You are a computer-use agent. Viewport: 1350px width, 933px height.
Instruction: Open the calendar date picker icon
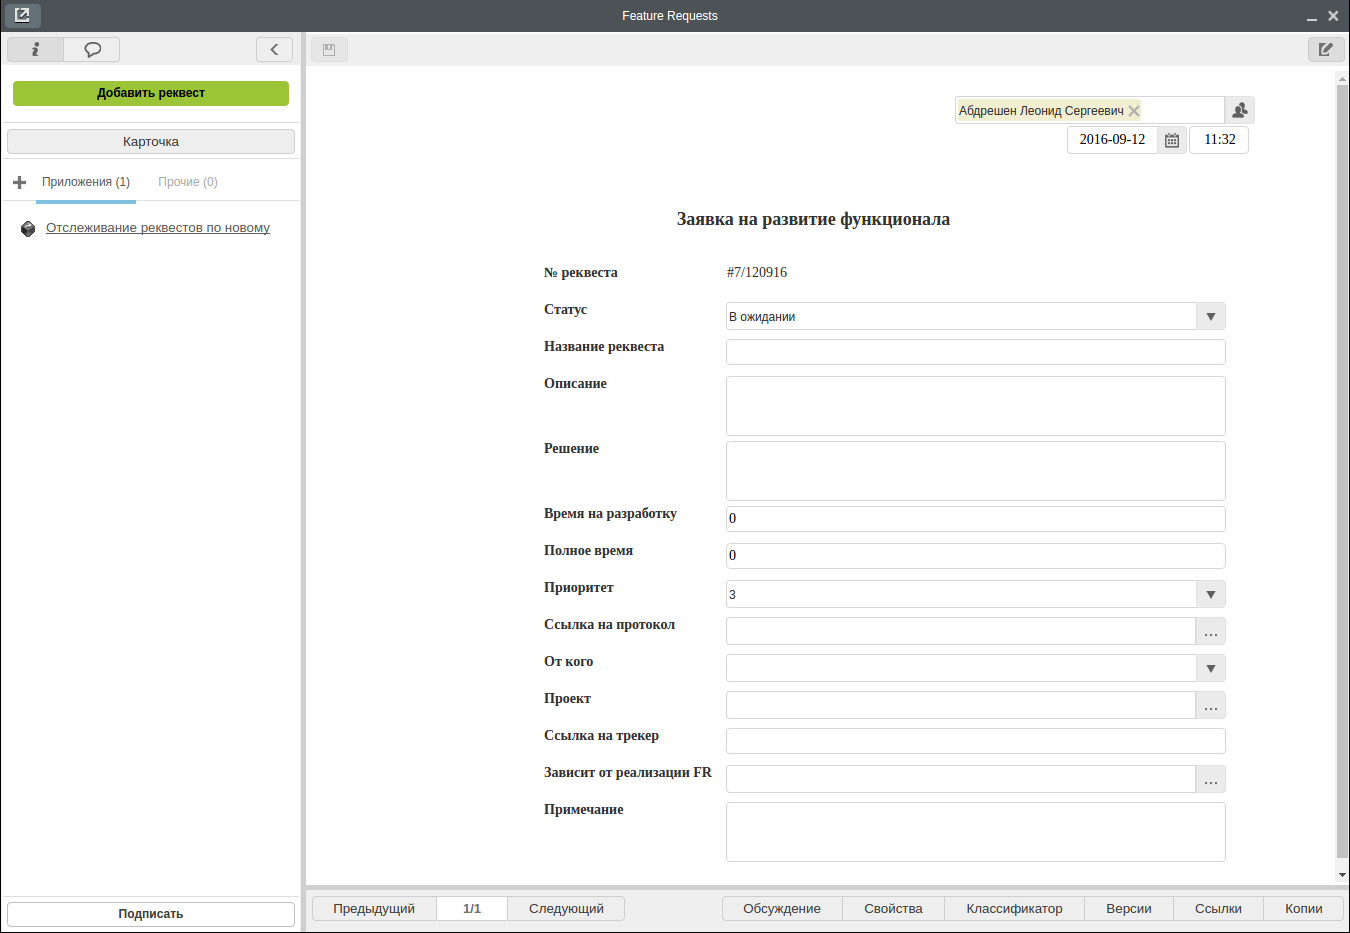click(x=1172, y=140)
